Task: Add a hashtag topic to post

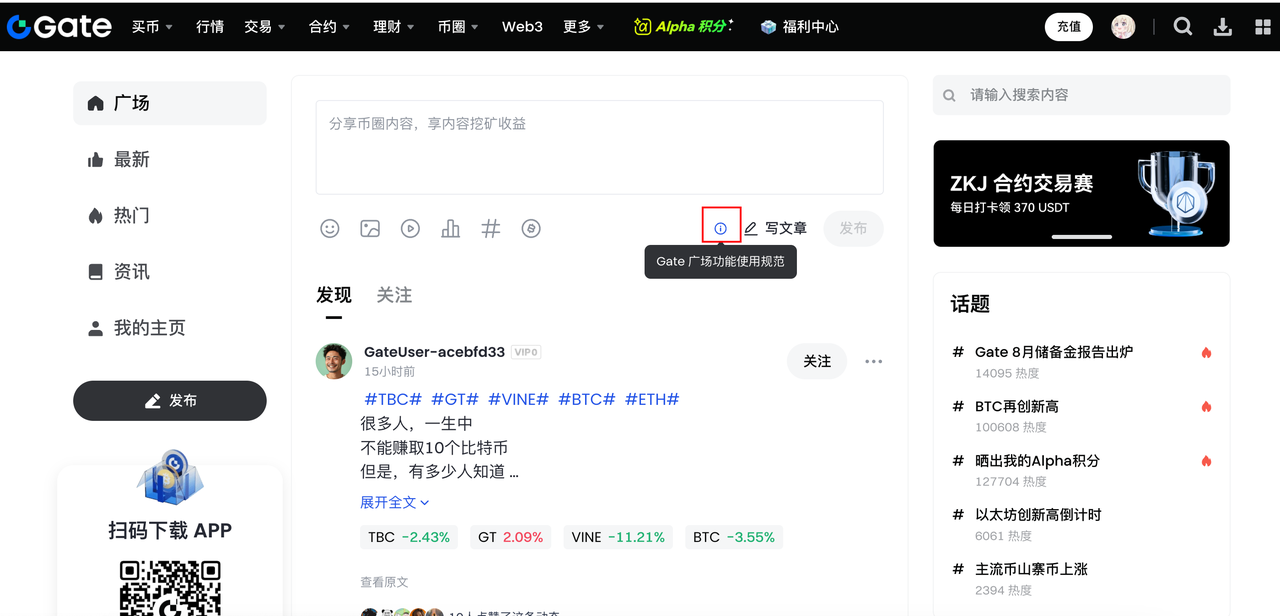Action: (491, 229)
